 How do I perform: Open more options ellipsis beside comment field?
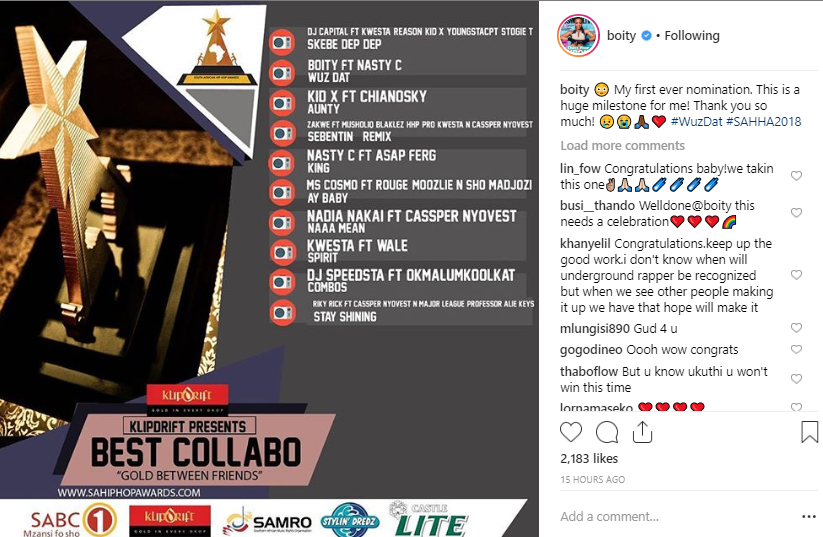pyautogui.click(x=809, y=517)
